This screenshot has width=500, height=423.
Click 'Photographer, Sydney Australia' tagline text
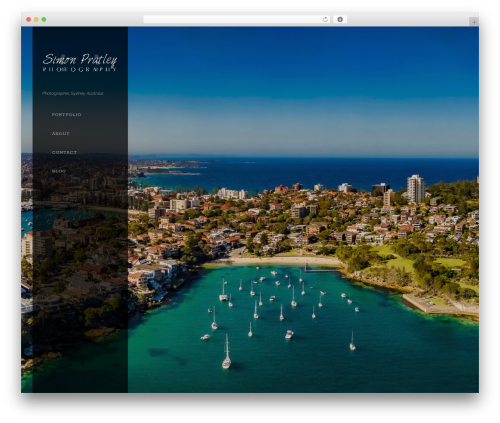73,93
